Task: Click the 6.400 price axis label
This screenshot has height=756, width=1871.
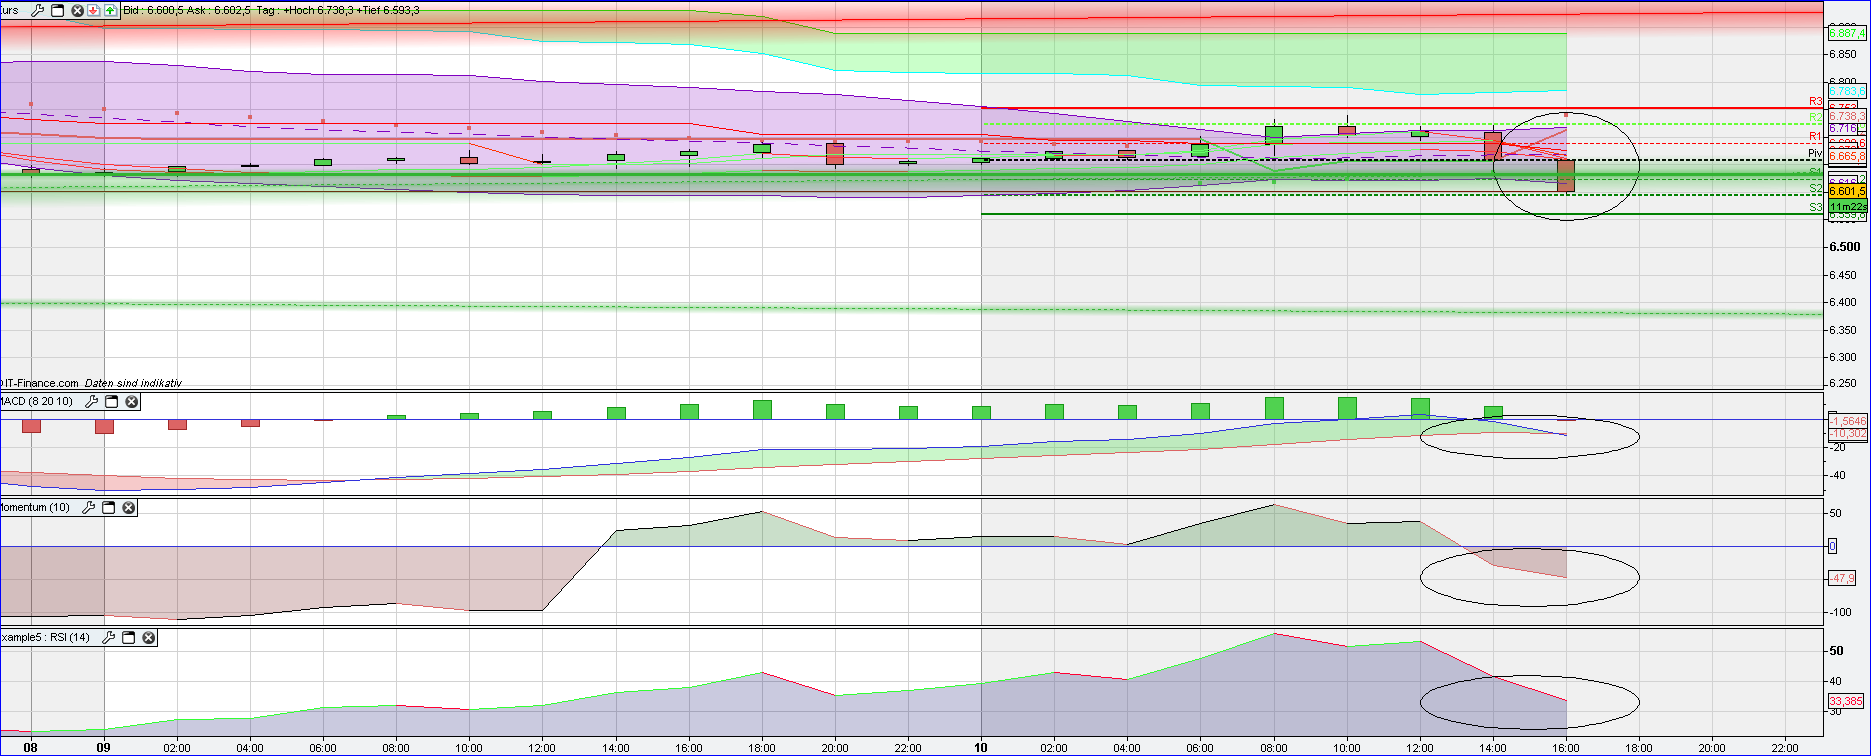Action: (x=1845, y=302)
